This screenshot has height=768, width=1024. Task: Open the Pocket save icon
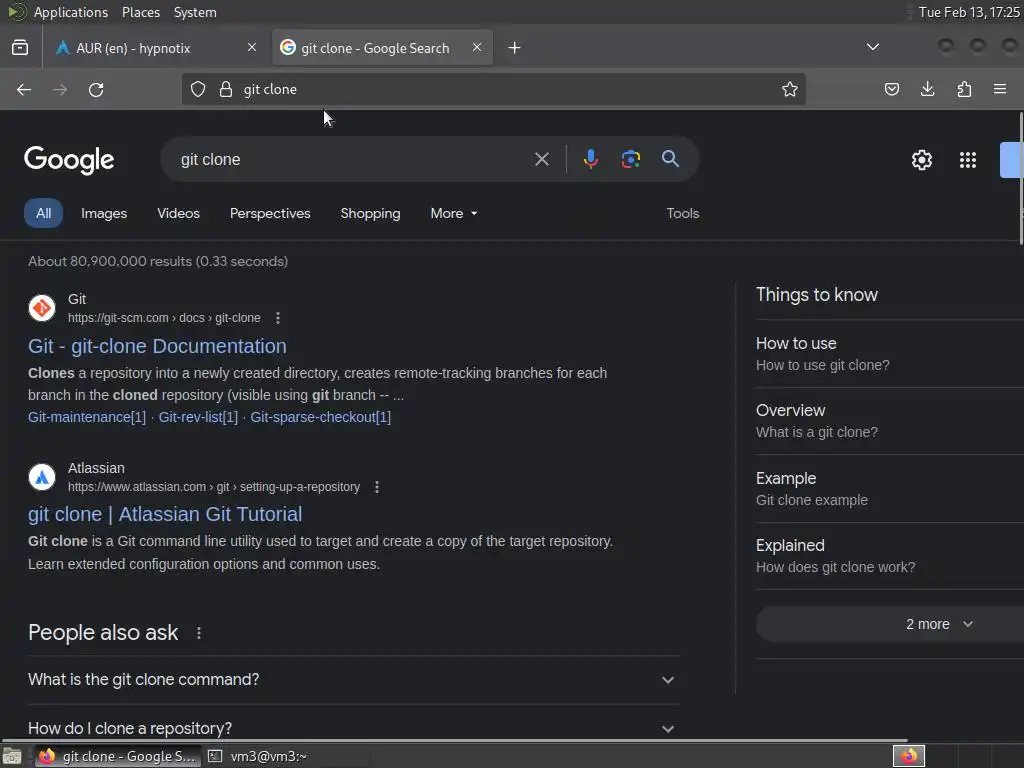tap(891, 89)
